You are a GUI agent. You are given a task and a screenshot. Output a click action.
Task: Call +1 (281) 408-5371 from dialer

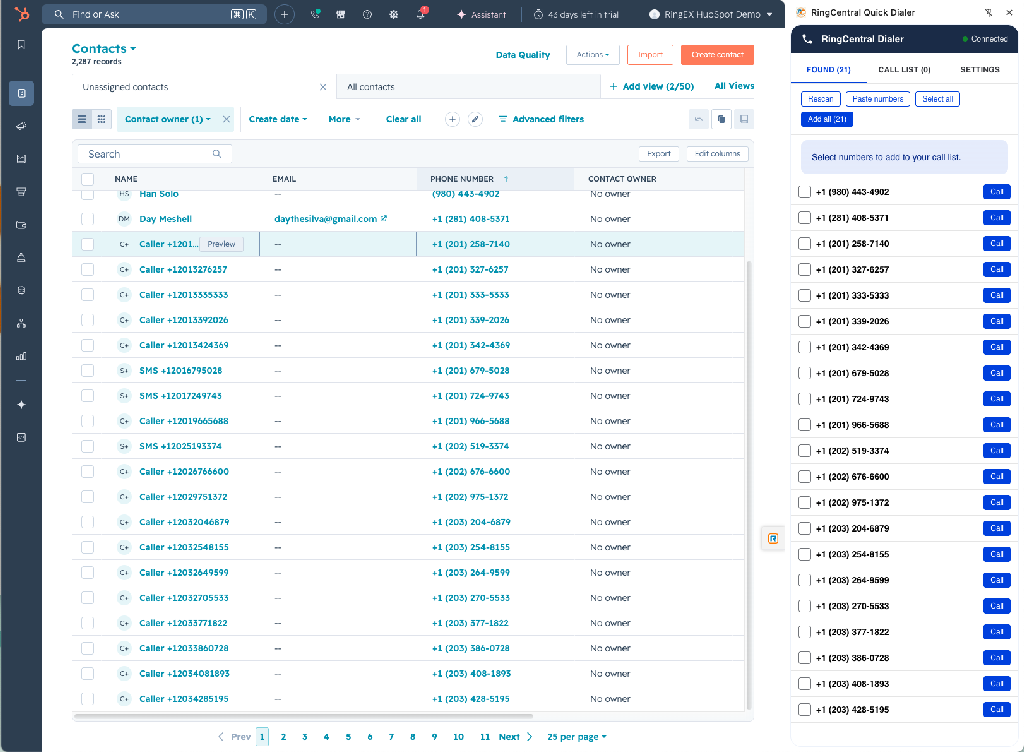point(997,217)
